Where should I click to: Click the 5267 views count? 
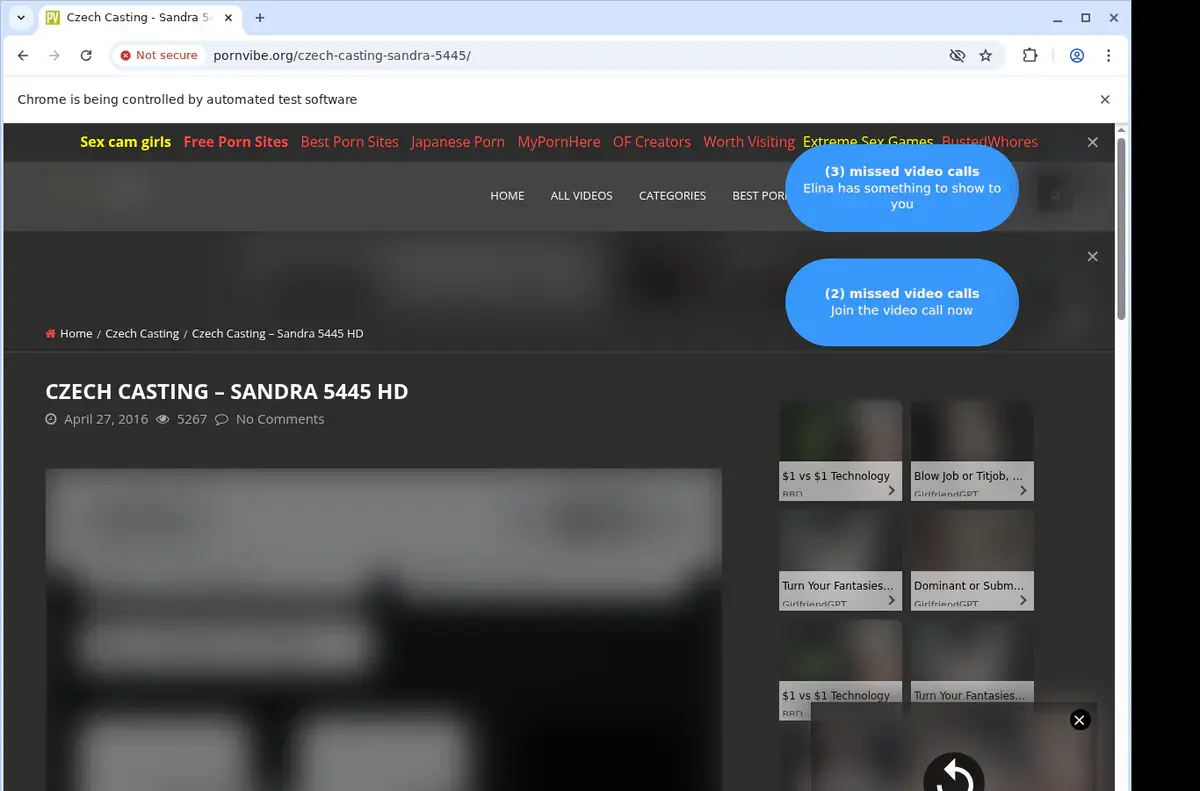click(192, 419)
